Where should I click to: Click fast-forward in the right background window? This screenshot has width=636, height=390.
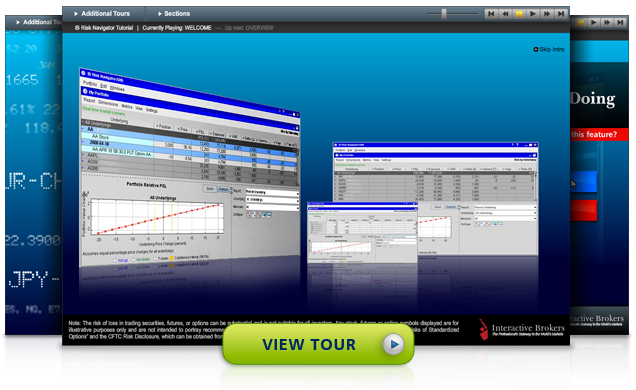tap(607, 22)
